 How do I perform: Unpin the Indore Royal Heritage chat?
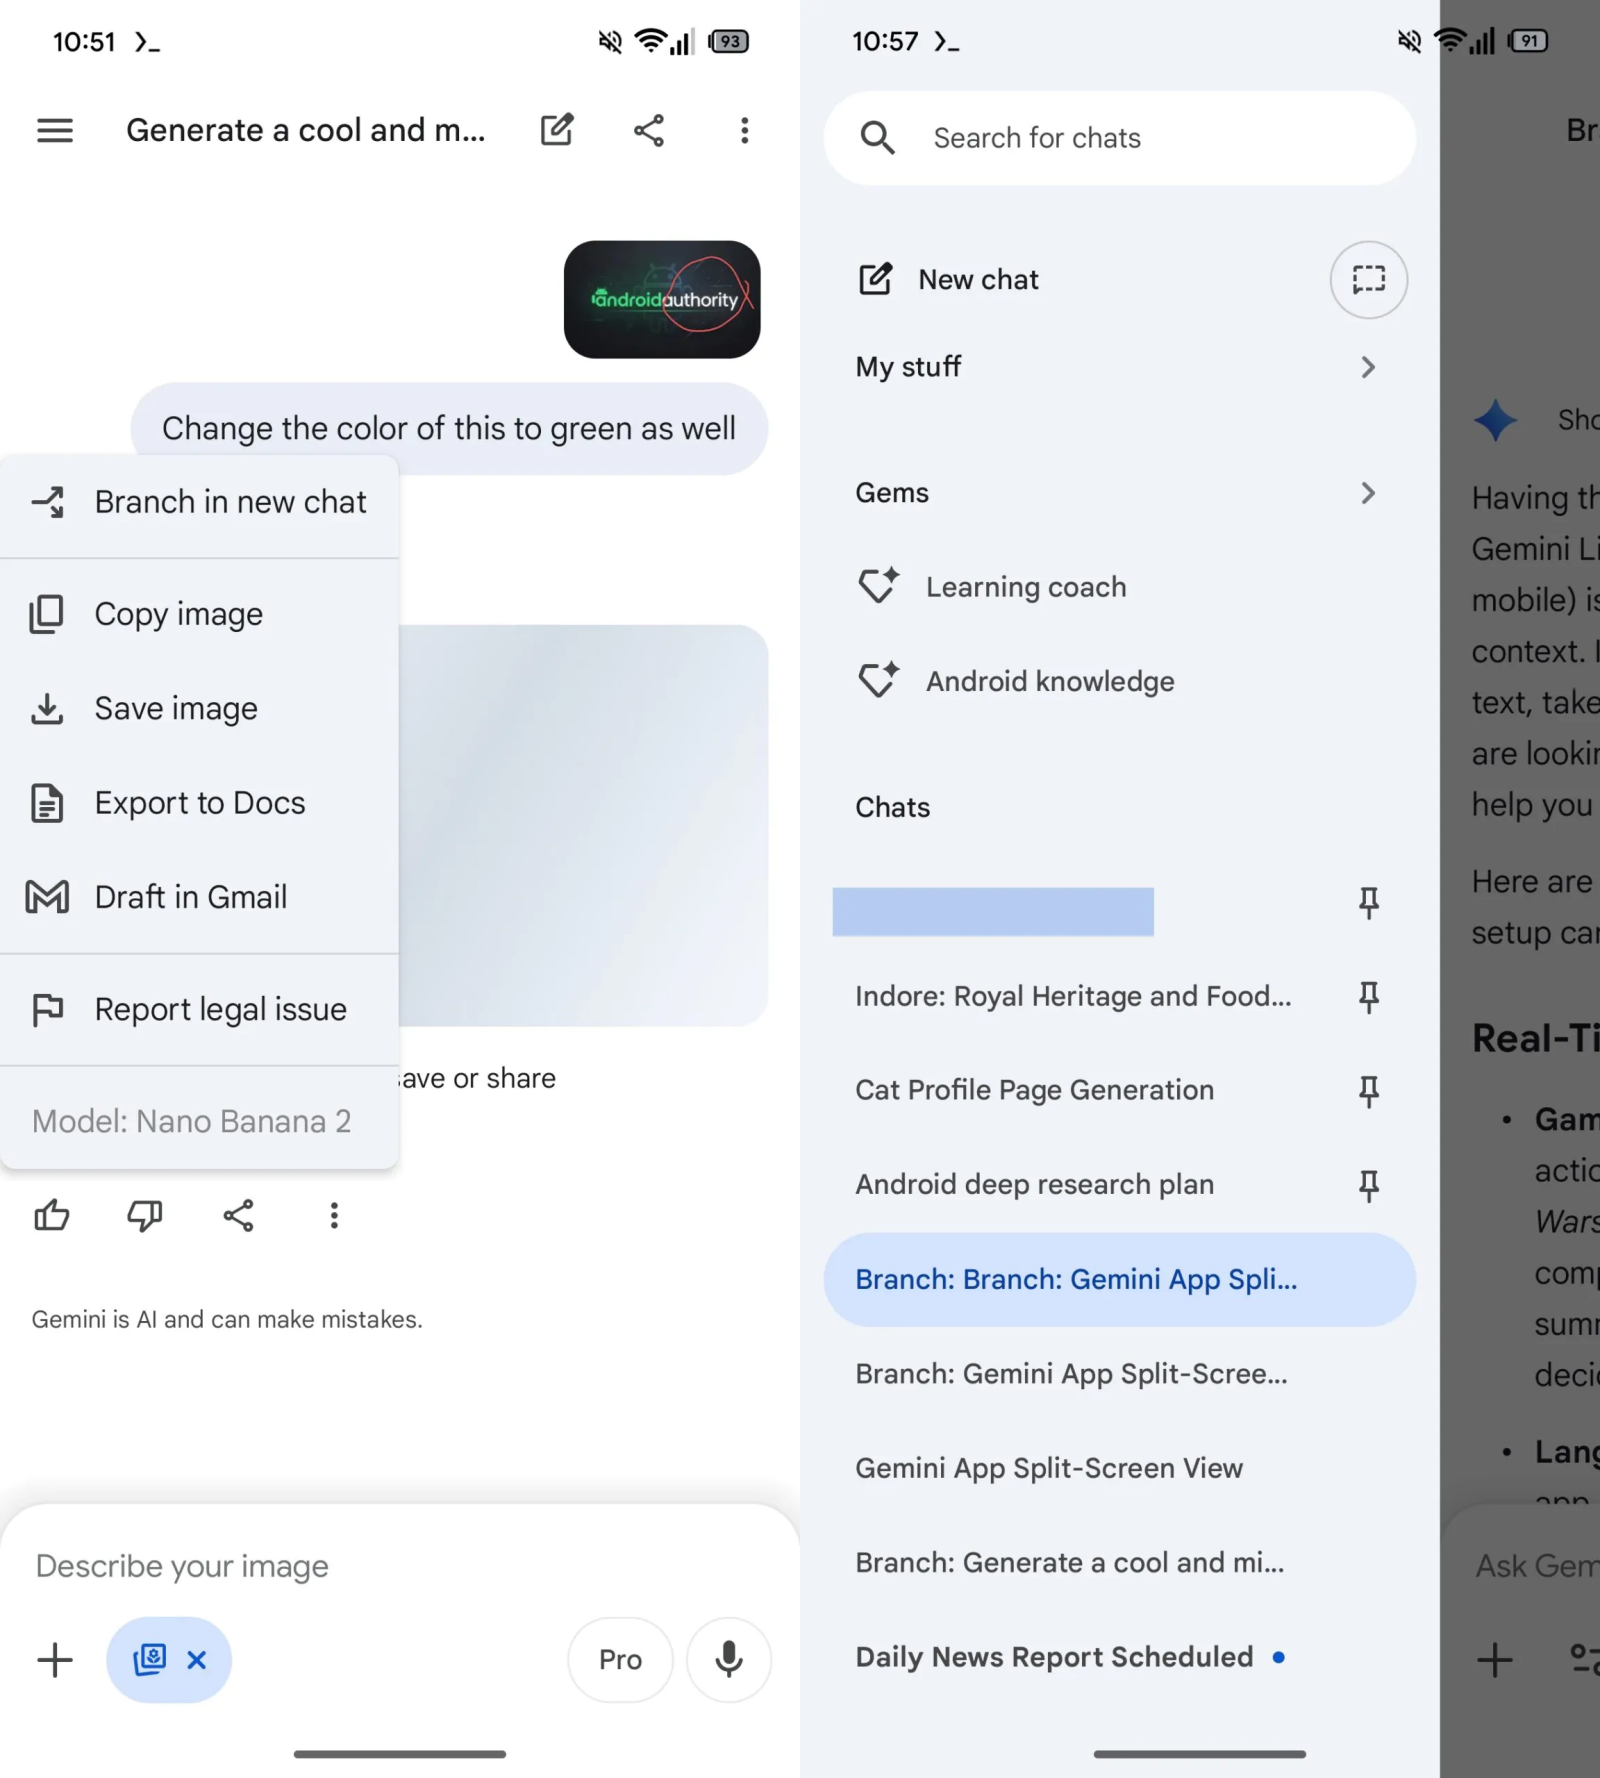(1368, 997)
